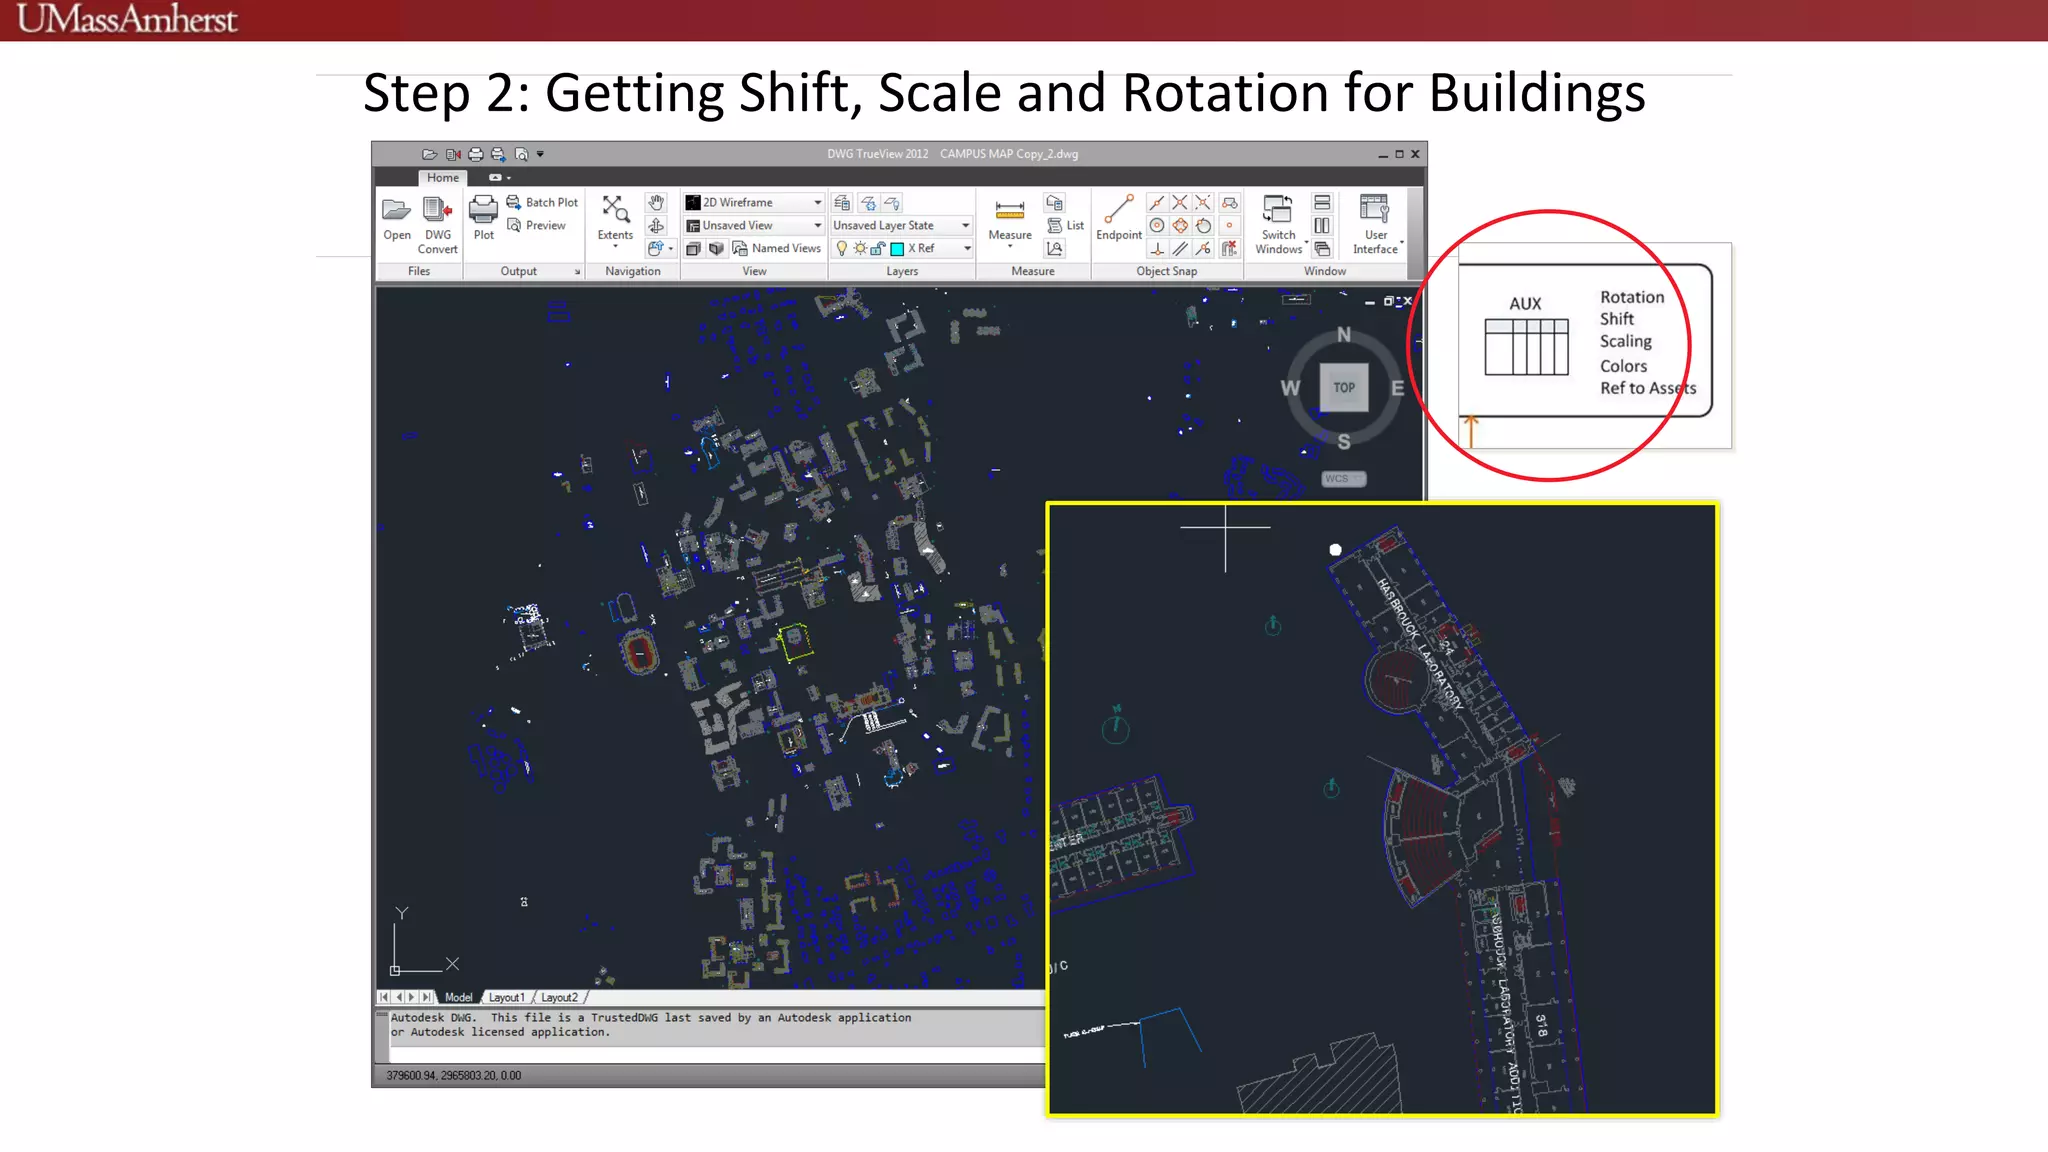2048x1152 pixels.
Task: Open the Unsaved Layer State dropdown
Action: [902, 225]
